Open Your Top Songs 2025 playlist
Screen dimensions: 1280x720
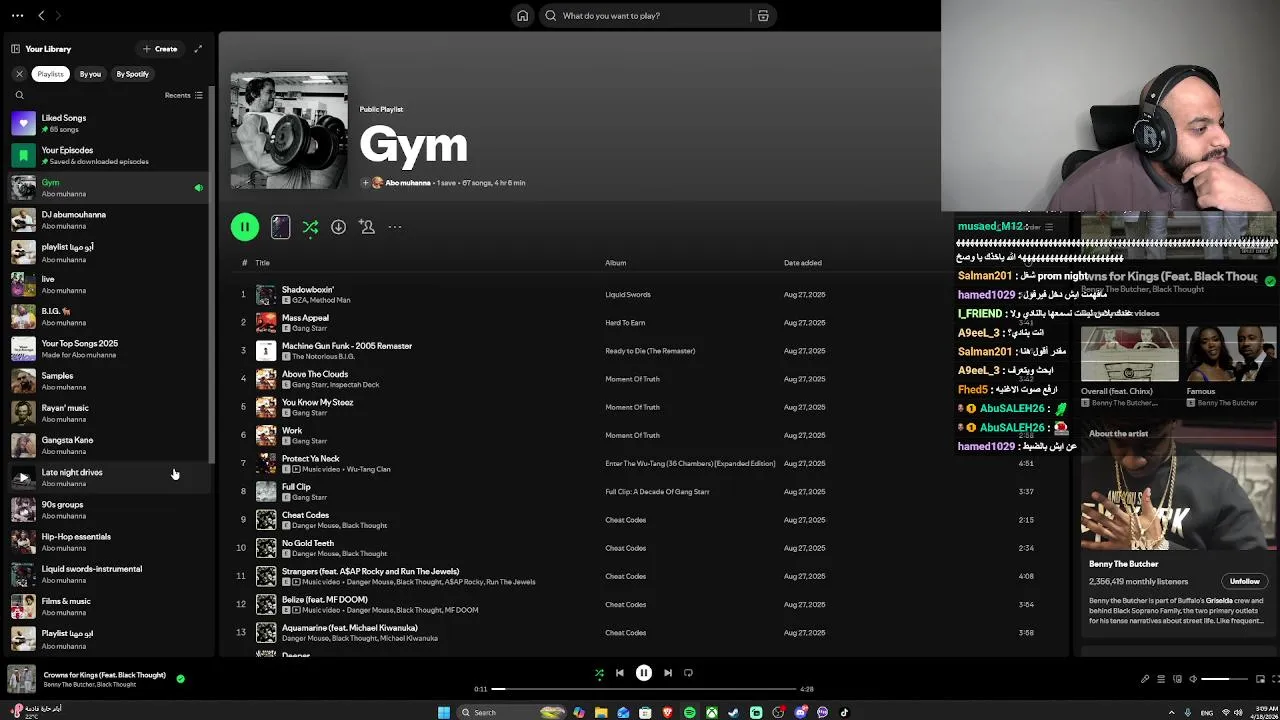click(107, 349)
